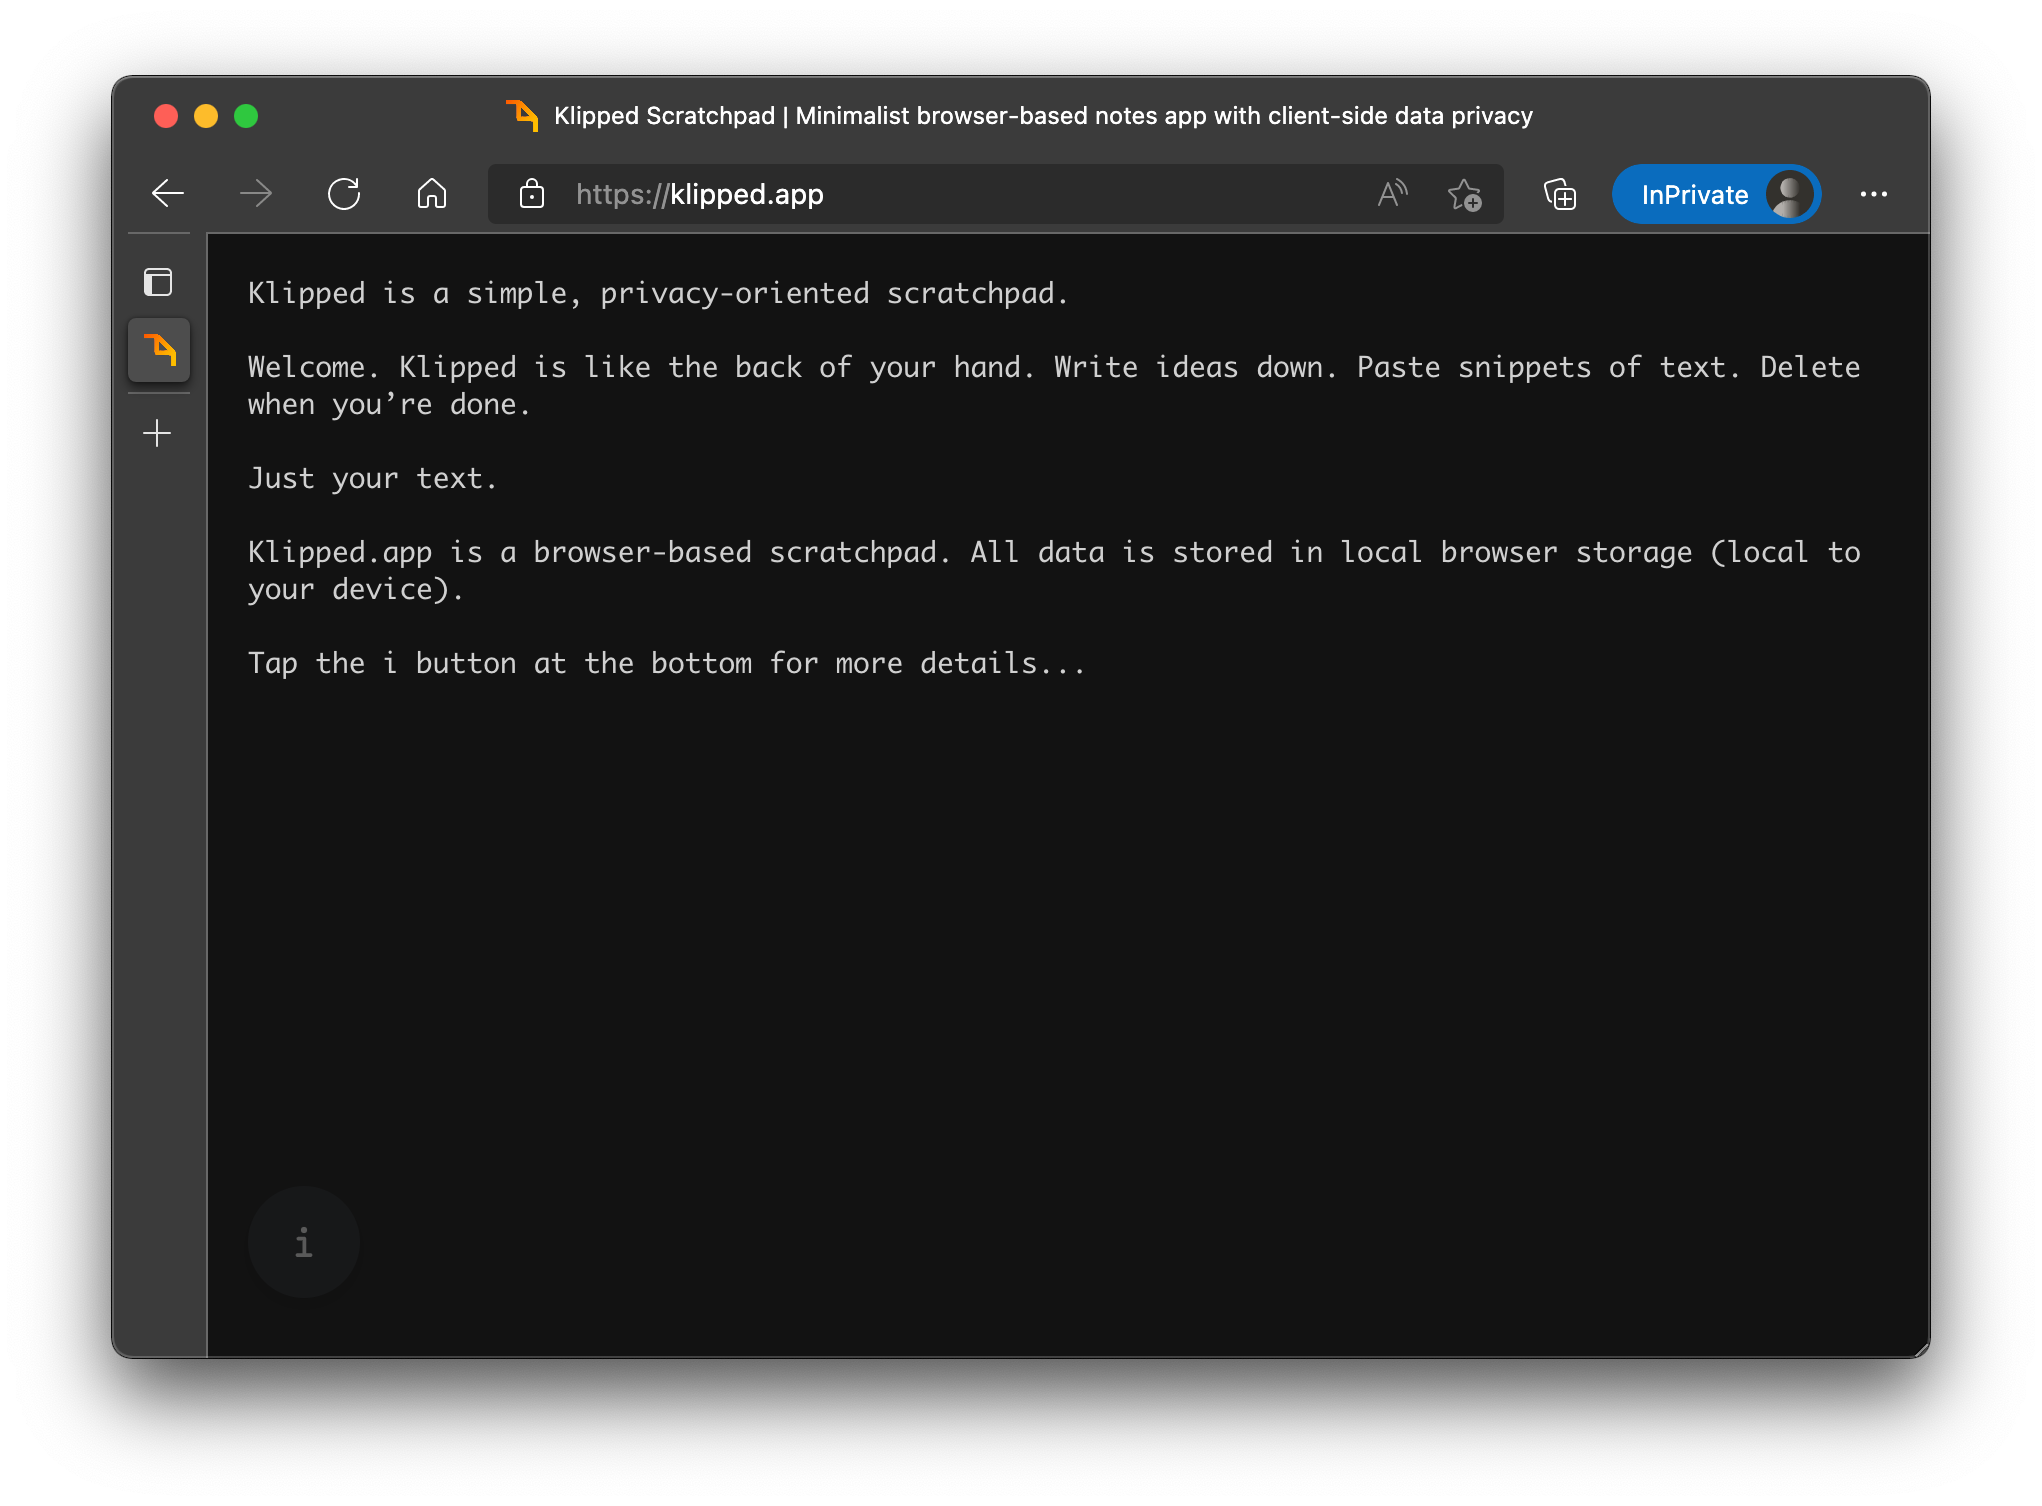The height and width of the screenshot is (1506, 2042).
Task: View site information via the lock icon
Action: coord(532,194)
